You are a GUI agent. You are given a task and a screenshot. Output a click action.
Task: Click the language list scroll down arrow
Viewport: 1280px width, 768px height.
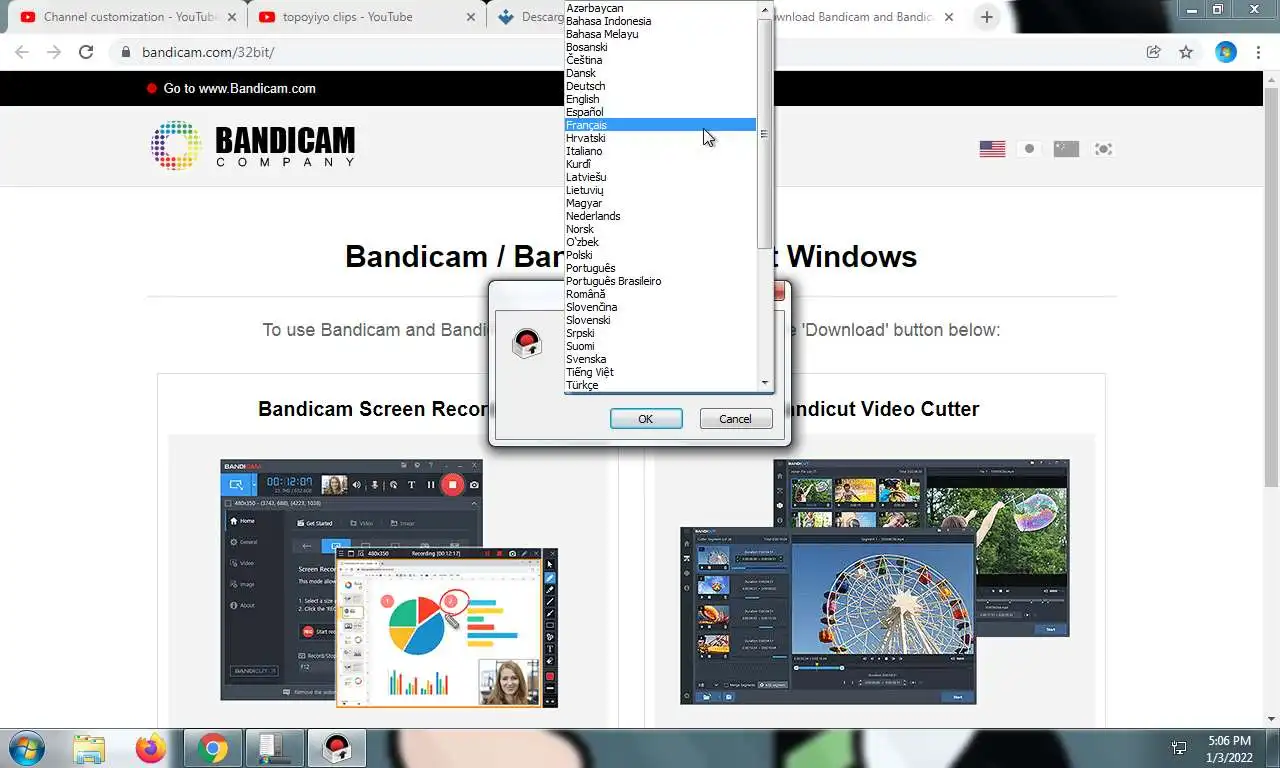pos(765,383)
